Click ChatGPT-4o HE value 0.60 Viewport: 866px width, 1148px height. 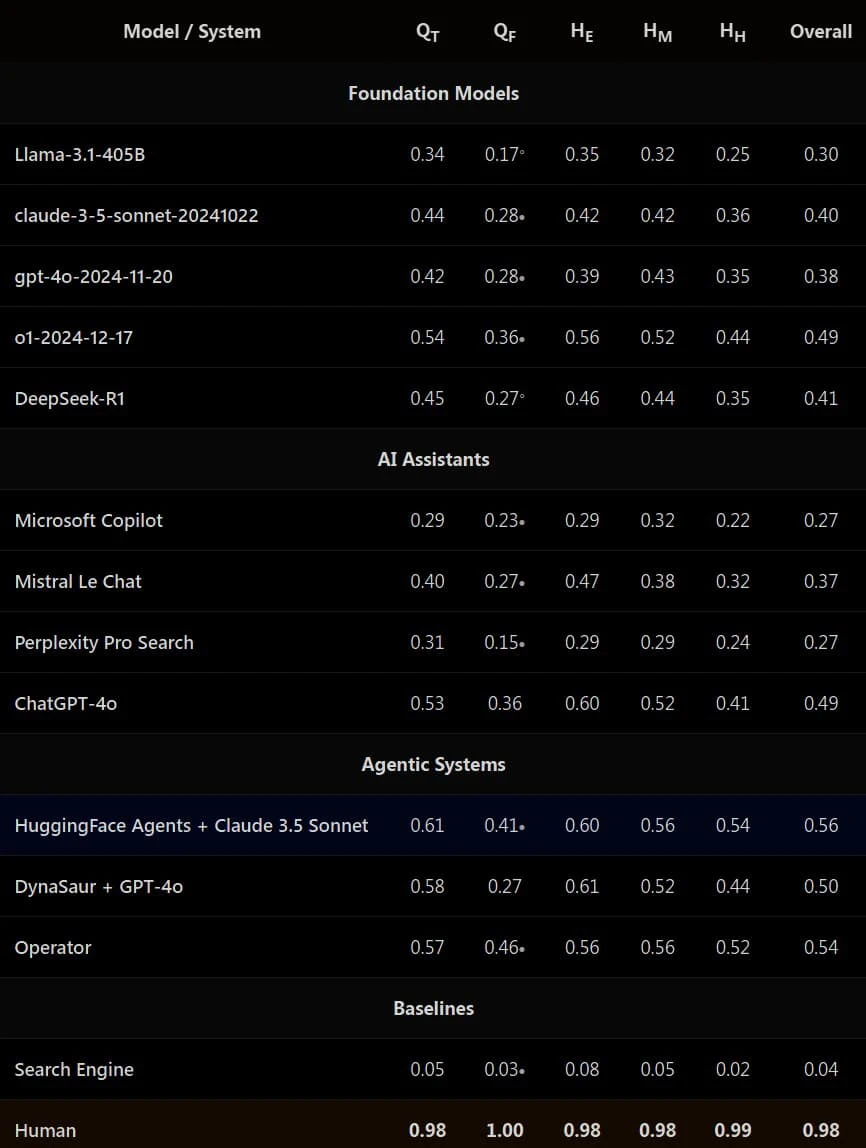pyautogui.click(x=582, y=704)
